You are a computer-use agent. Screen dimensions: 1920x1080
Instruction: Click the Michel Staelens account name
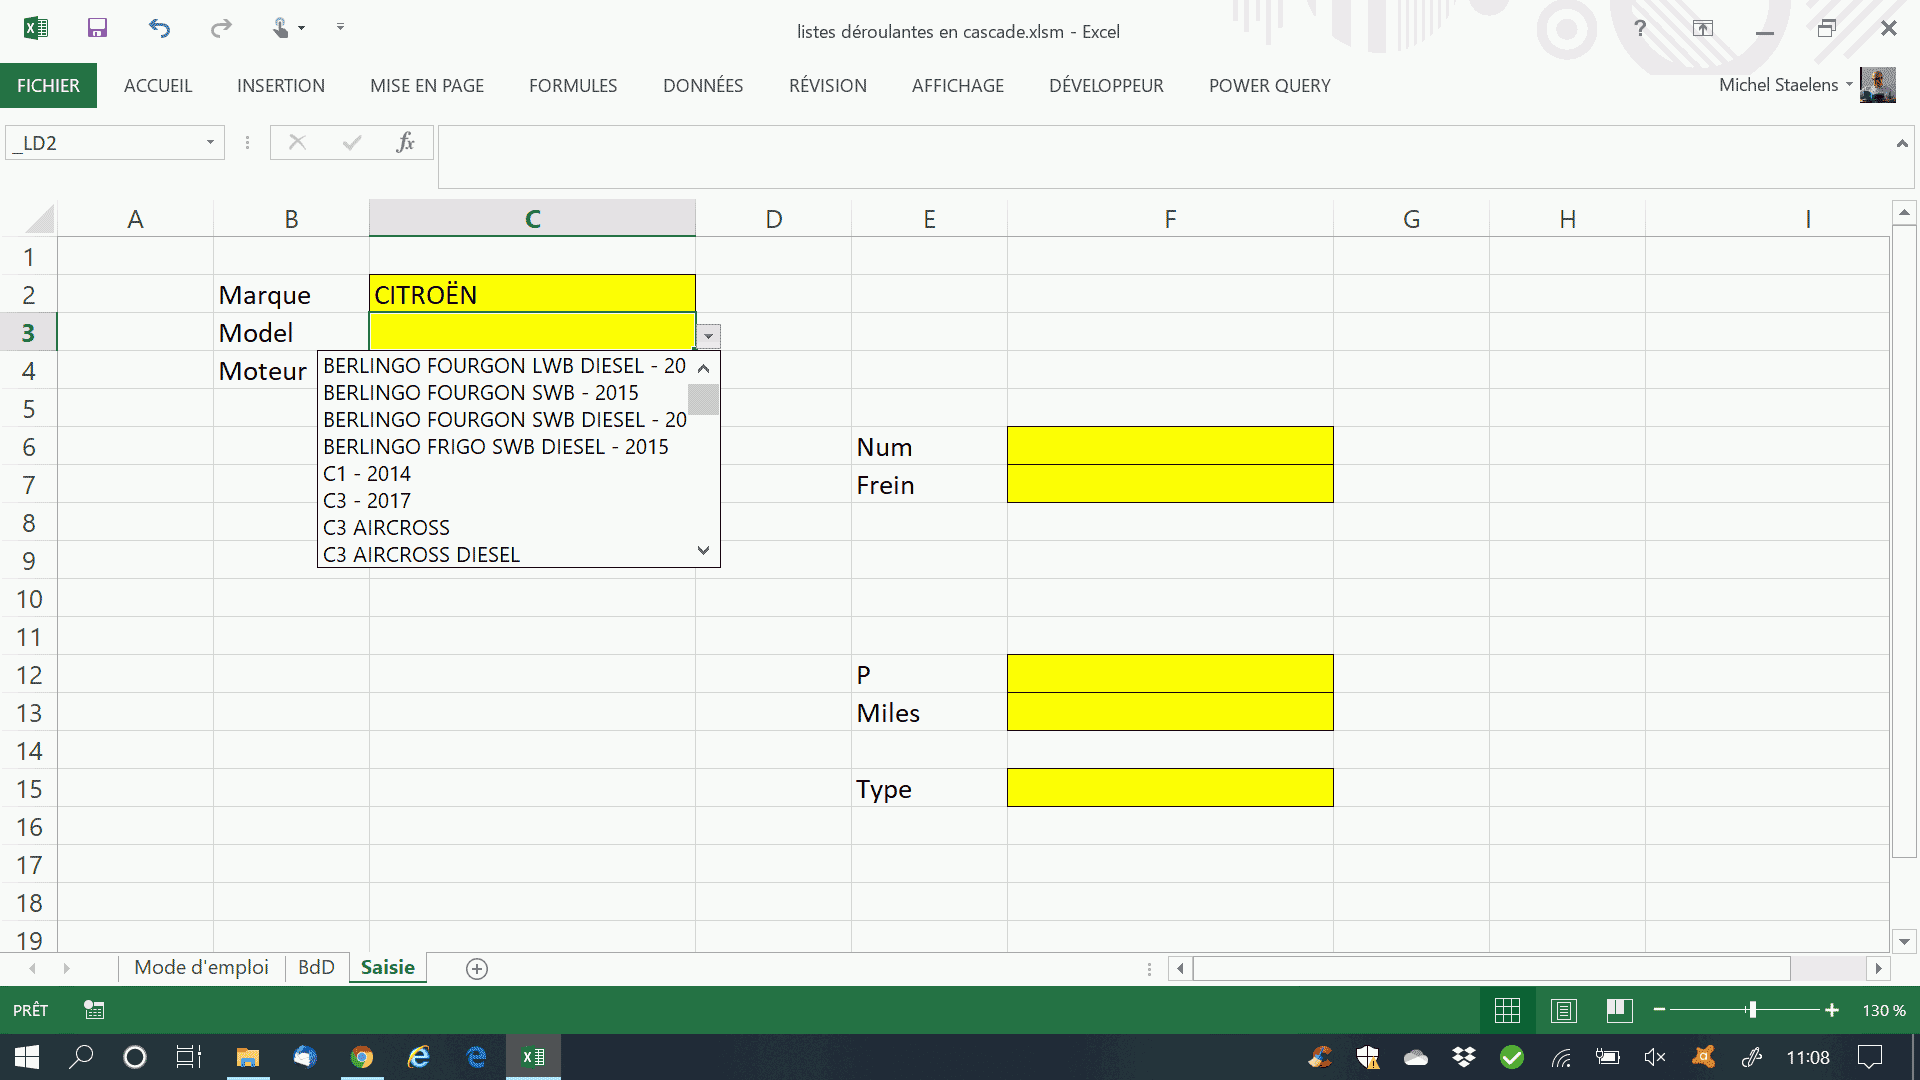click(x=1780, y=85)
